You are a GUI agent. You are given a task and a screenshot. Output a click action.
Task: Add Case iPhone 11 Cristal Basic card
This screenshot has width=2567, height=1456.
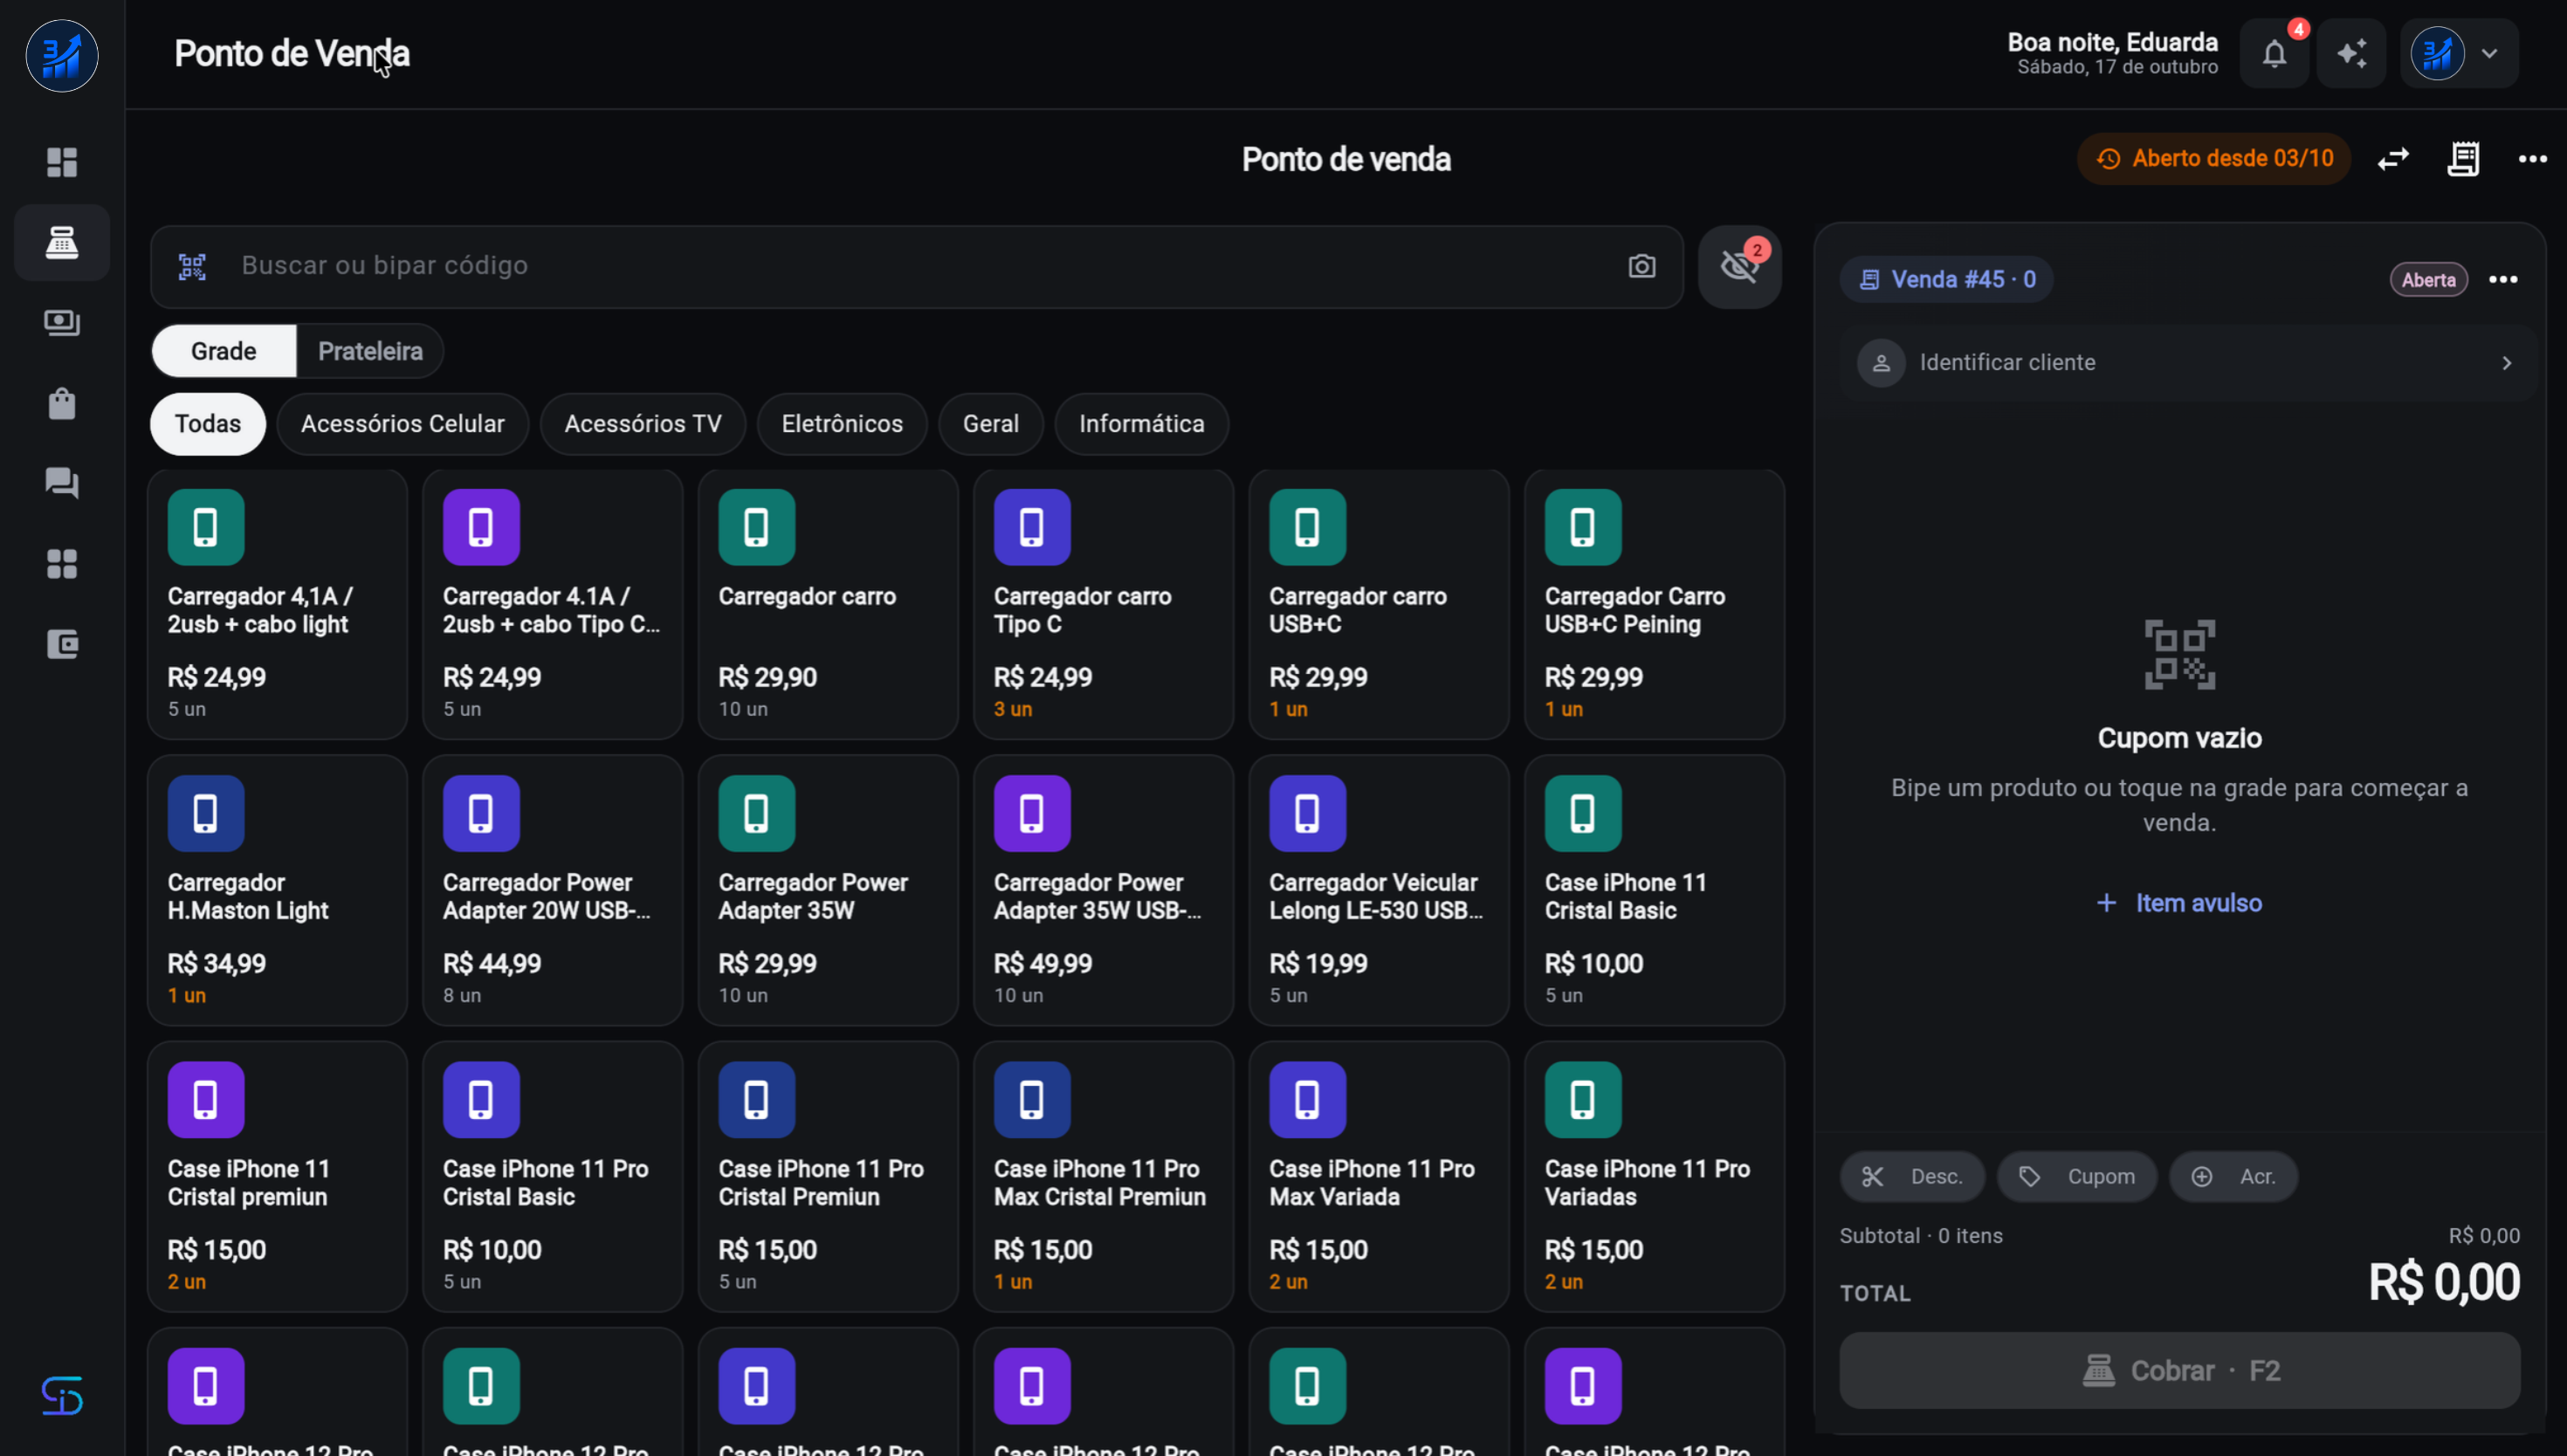coord(1654,891)
